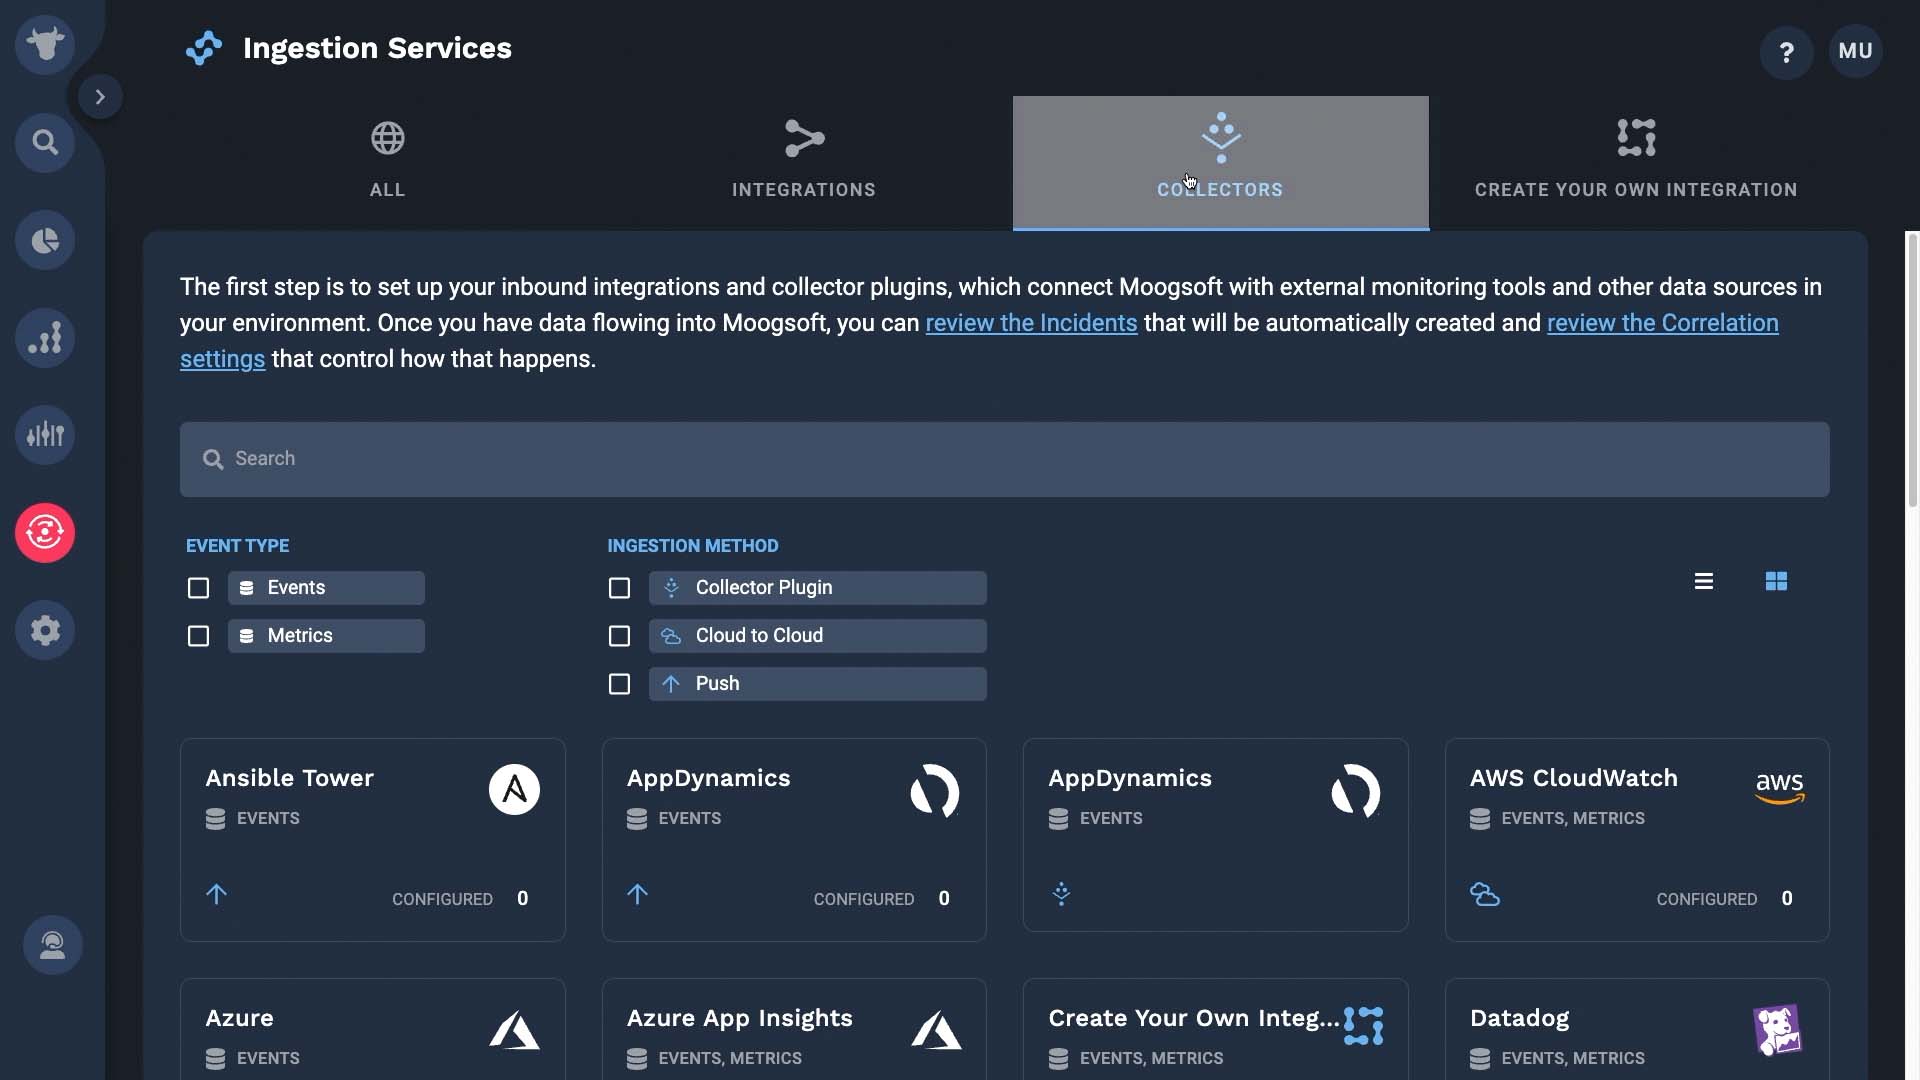Screen dimensions: 1920x1080
Task: Select the red ingestion services sidebar icon
Action: click(x=45, y=532)
